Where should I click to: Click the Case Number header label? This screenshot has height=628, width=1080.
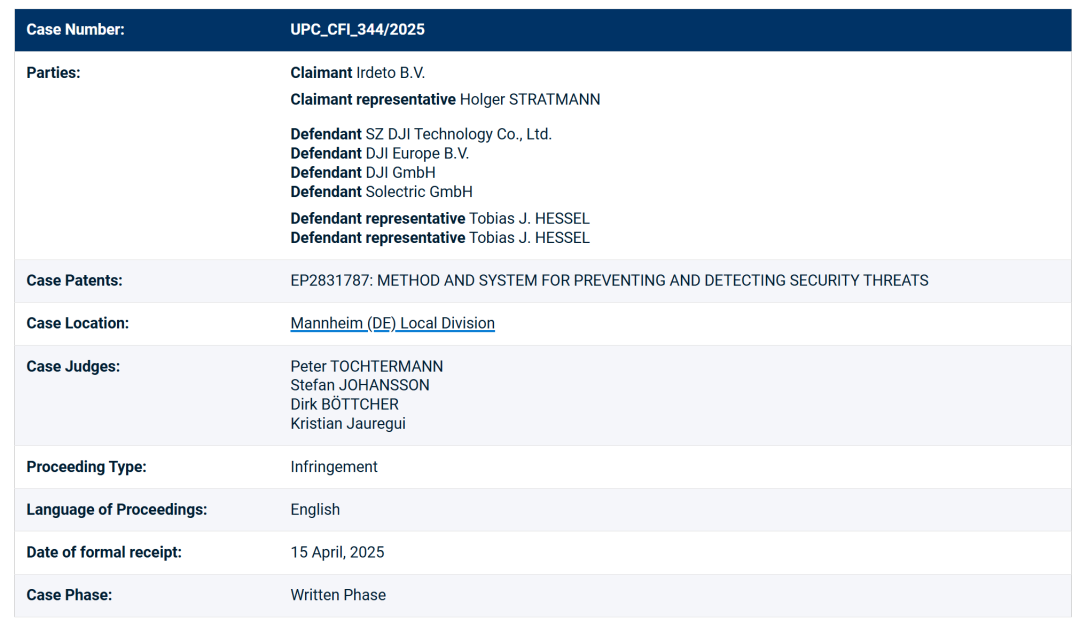point(75,30)
